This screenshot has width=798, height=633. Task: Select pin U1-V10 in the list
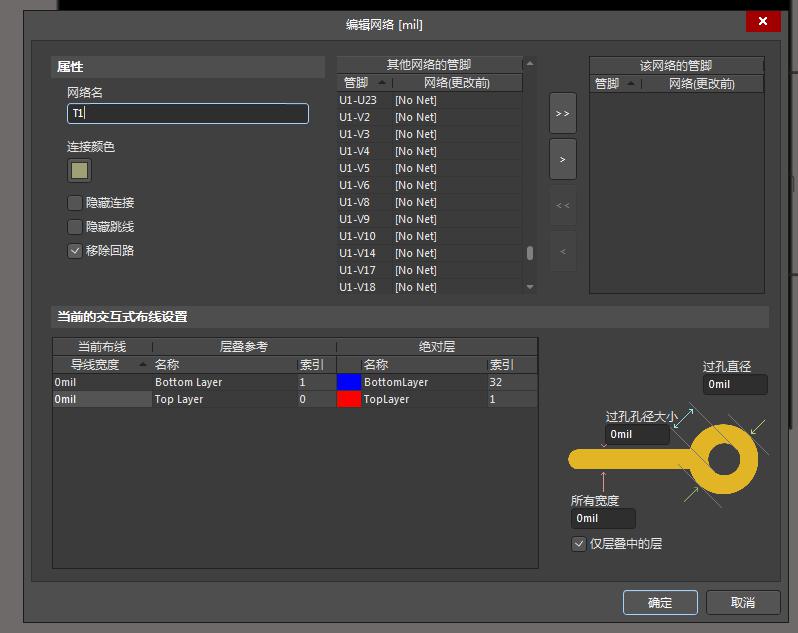pyautogui.click(x=358, y=236)
